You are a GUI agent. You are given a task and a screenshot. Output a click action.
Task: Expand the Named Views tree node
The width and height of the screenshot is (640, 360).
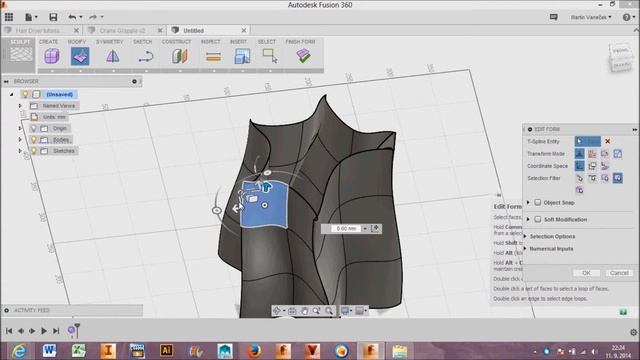point(20,106)
